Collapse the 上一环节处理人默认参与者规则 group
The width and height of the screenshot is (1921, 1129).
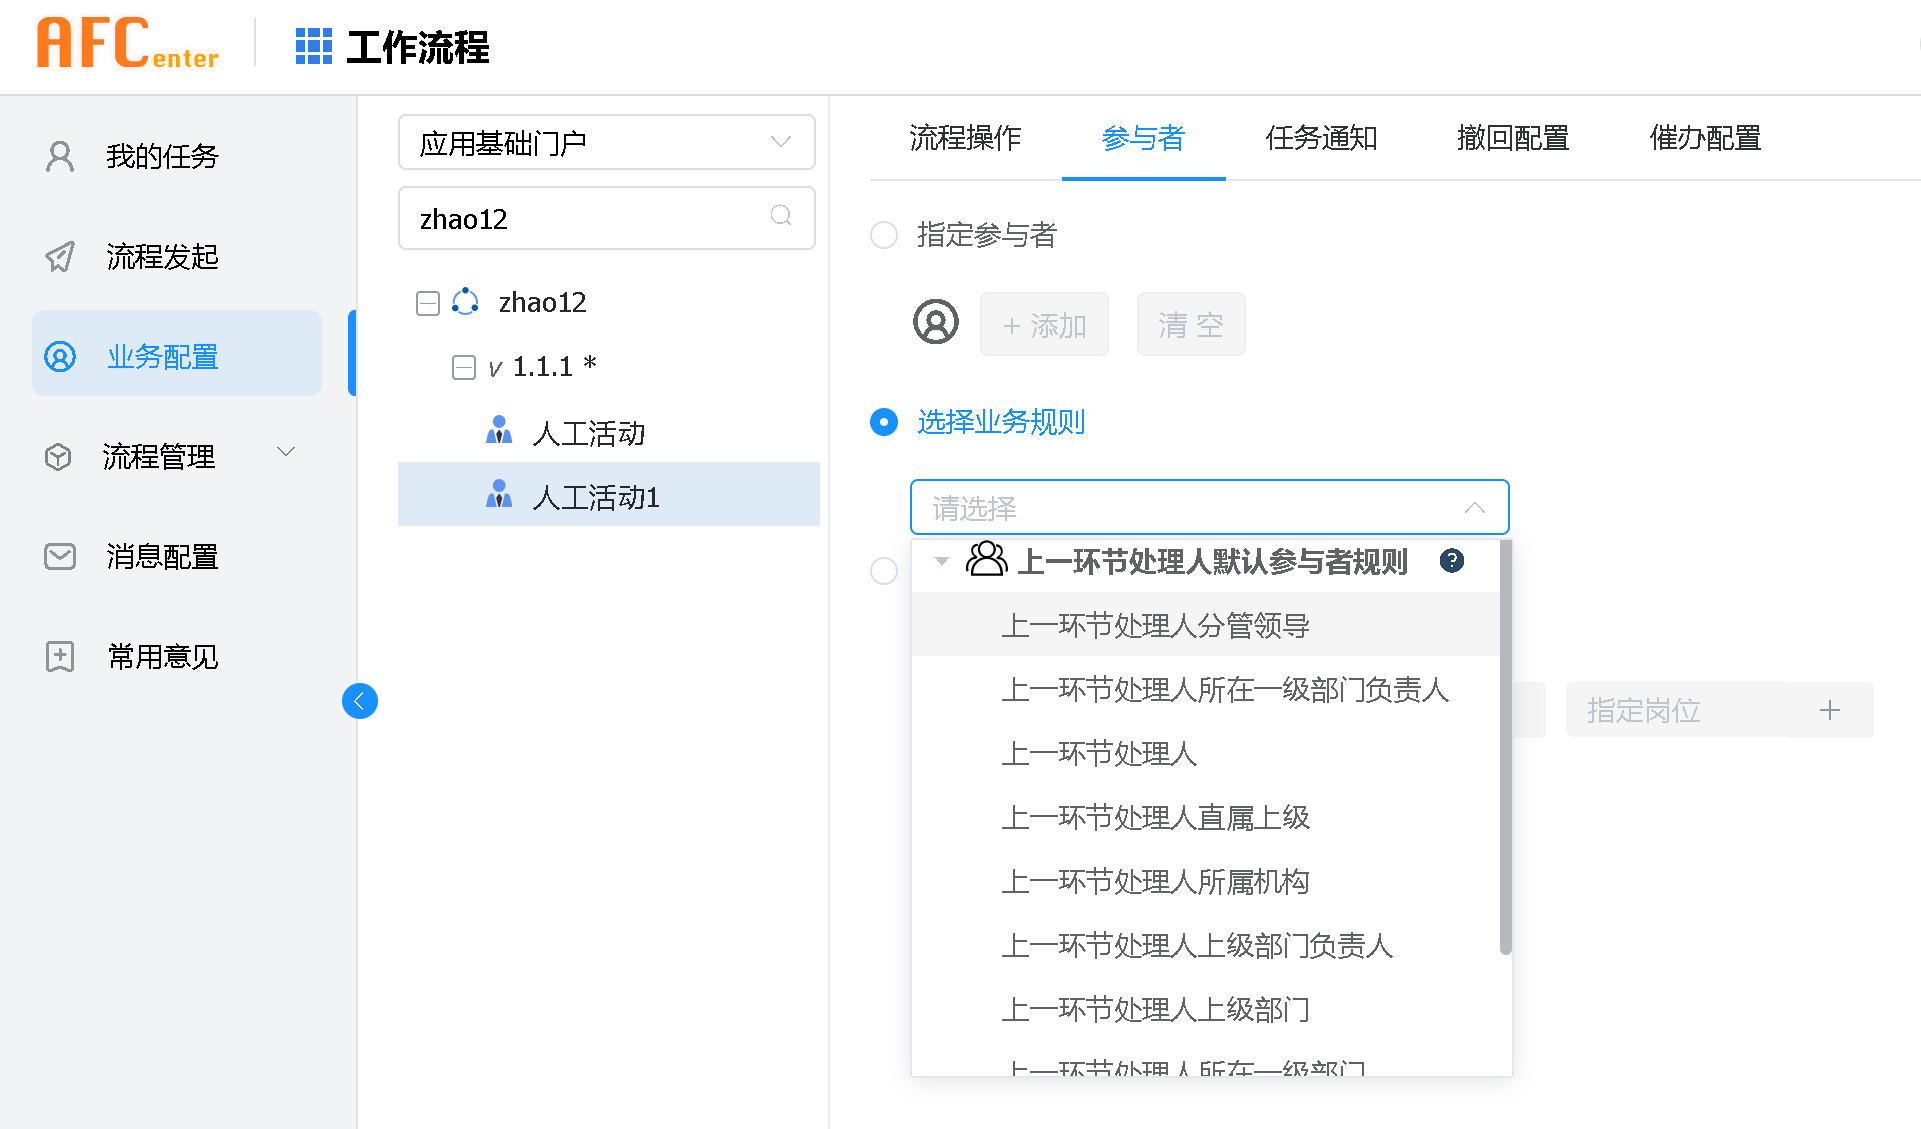click(x=940, y=561)
